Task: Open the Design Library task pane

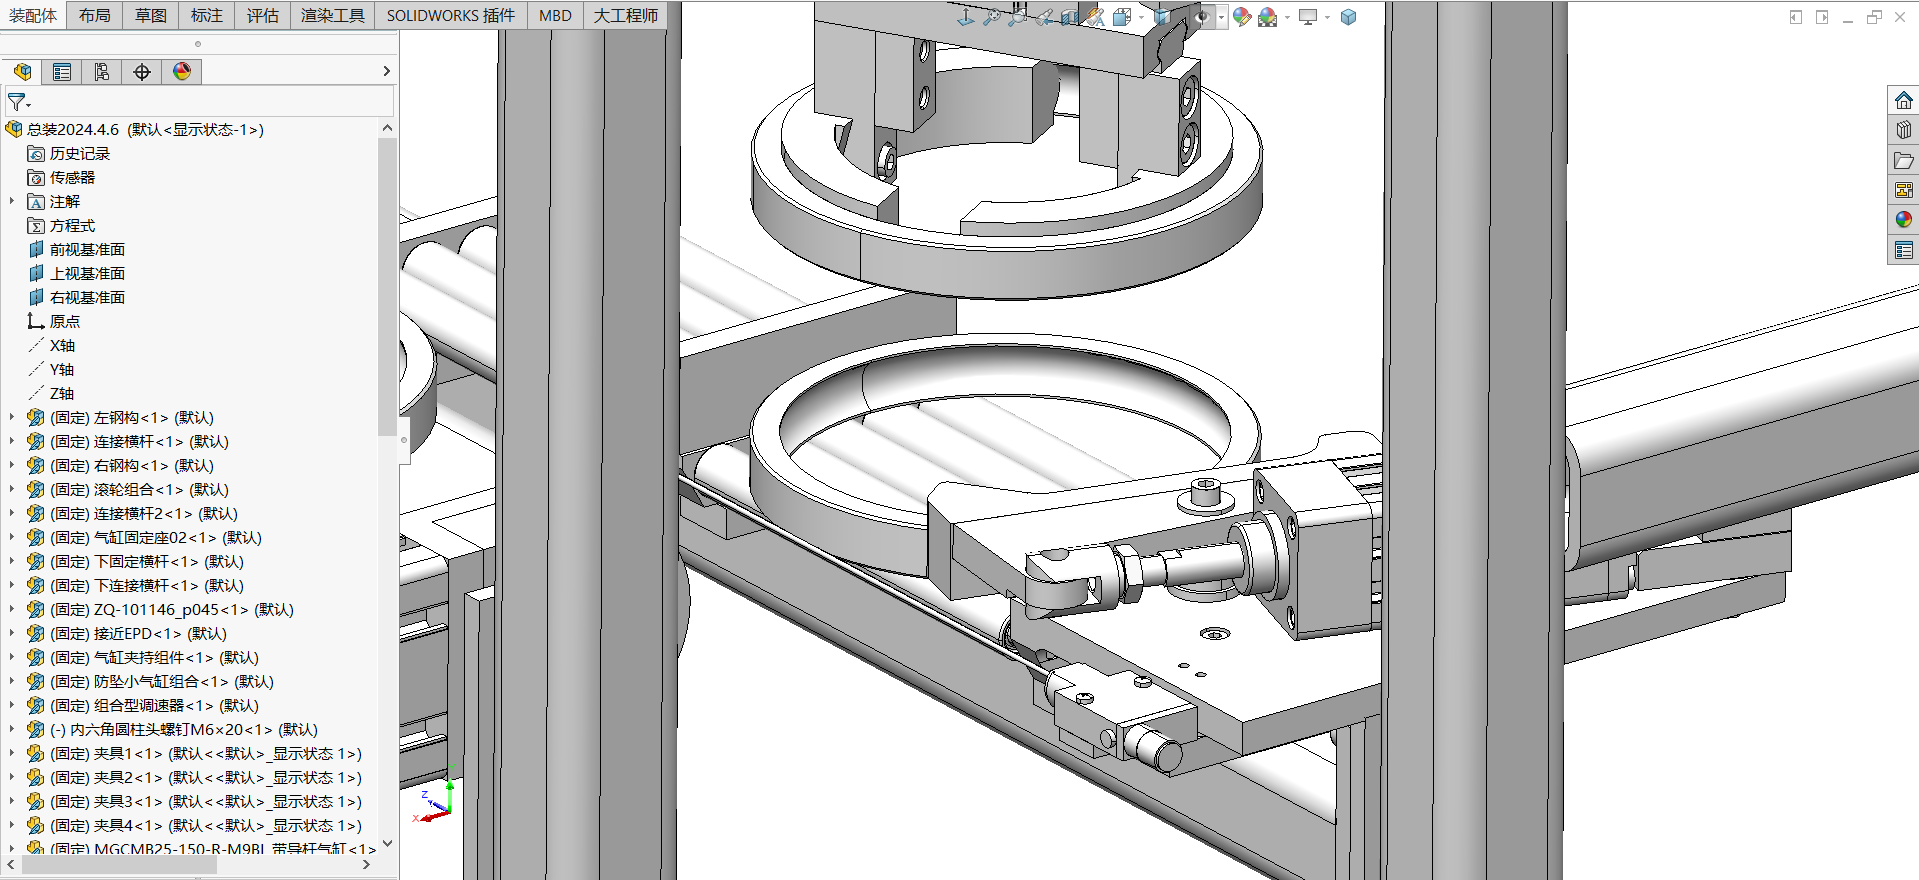Action: [1903, 130]
